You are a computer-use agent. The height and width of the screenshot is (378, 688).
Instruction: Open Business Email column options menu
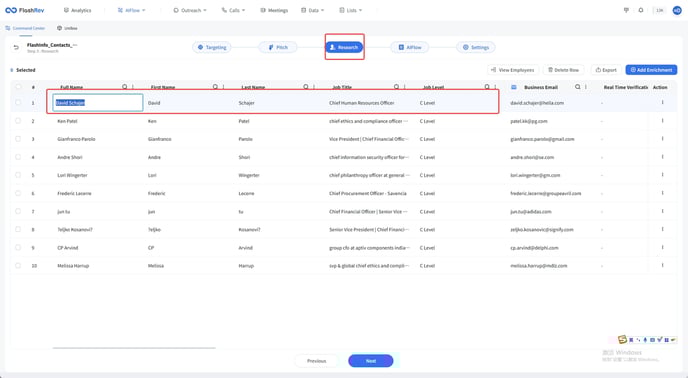pyautogui.click(x=586, y=87)
